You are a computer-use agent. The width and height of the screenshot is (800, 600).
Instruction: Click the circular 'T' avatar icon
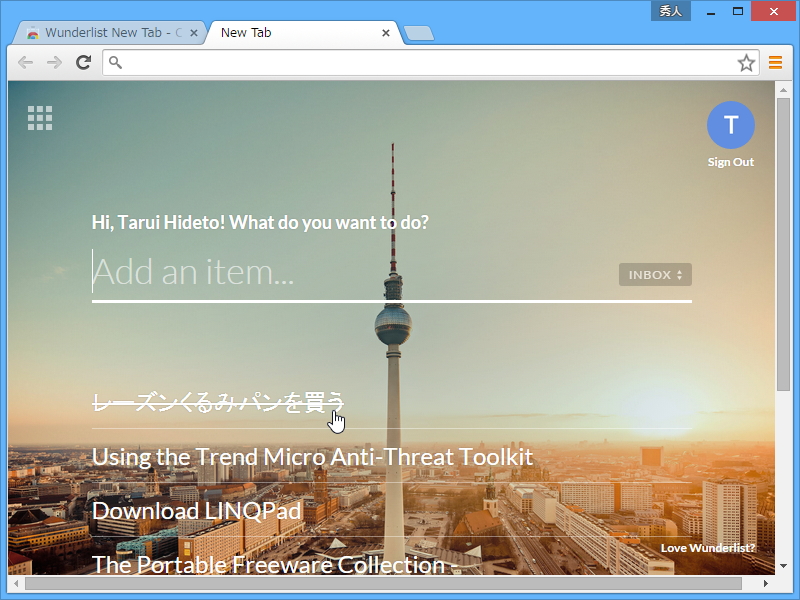point(731,124)
